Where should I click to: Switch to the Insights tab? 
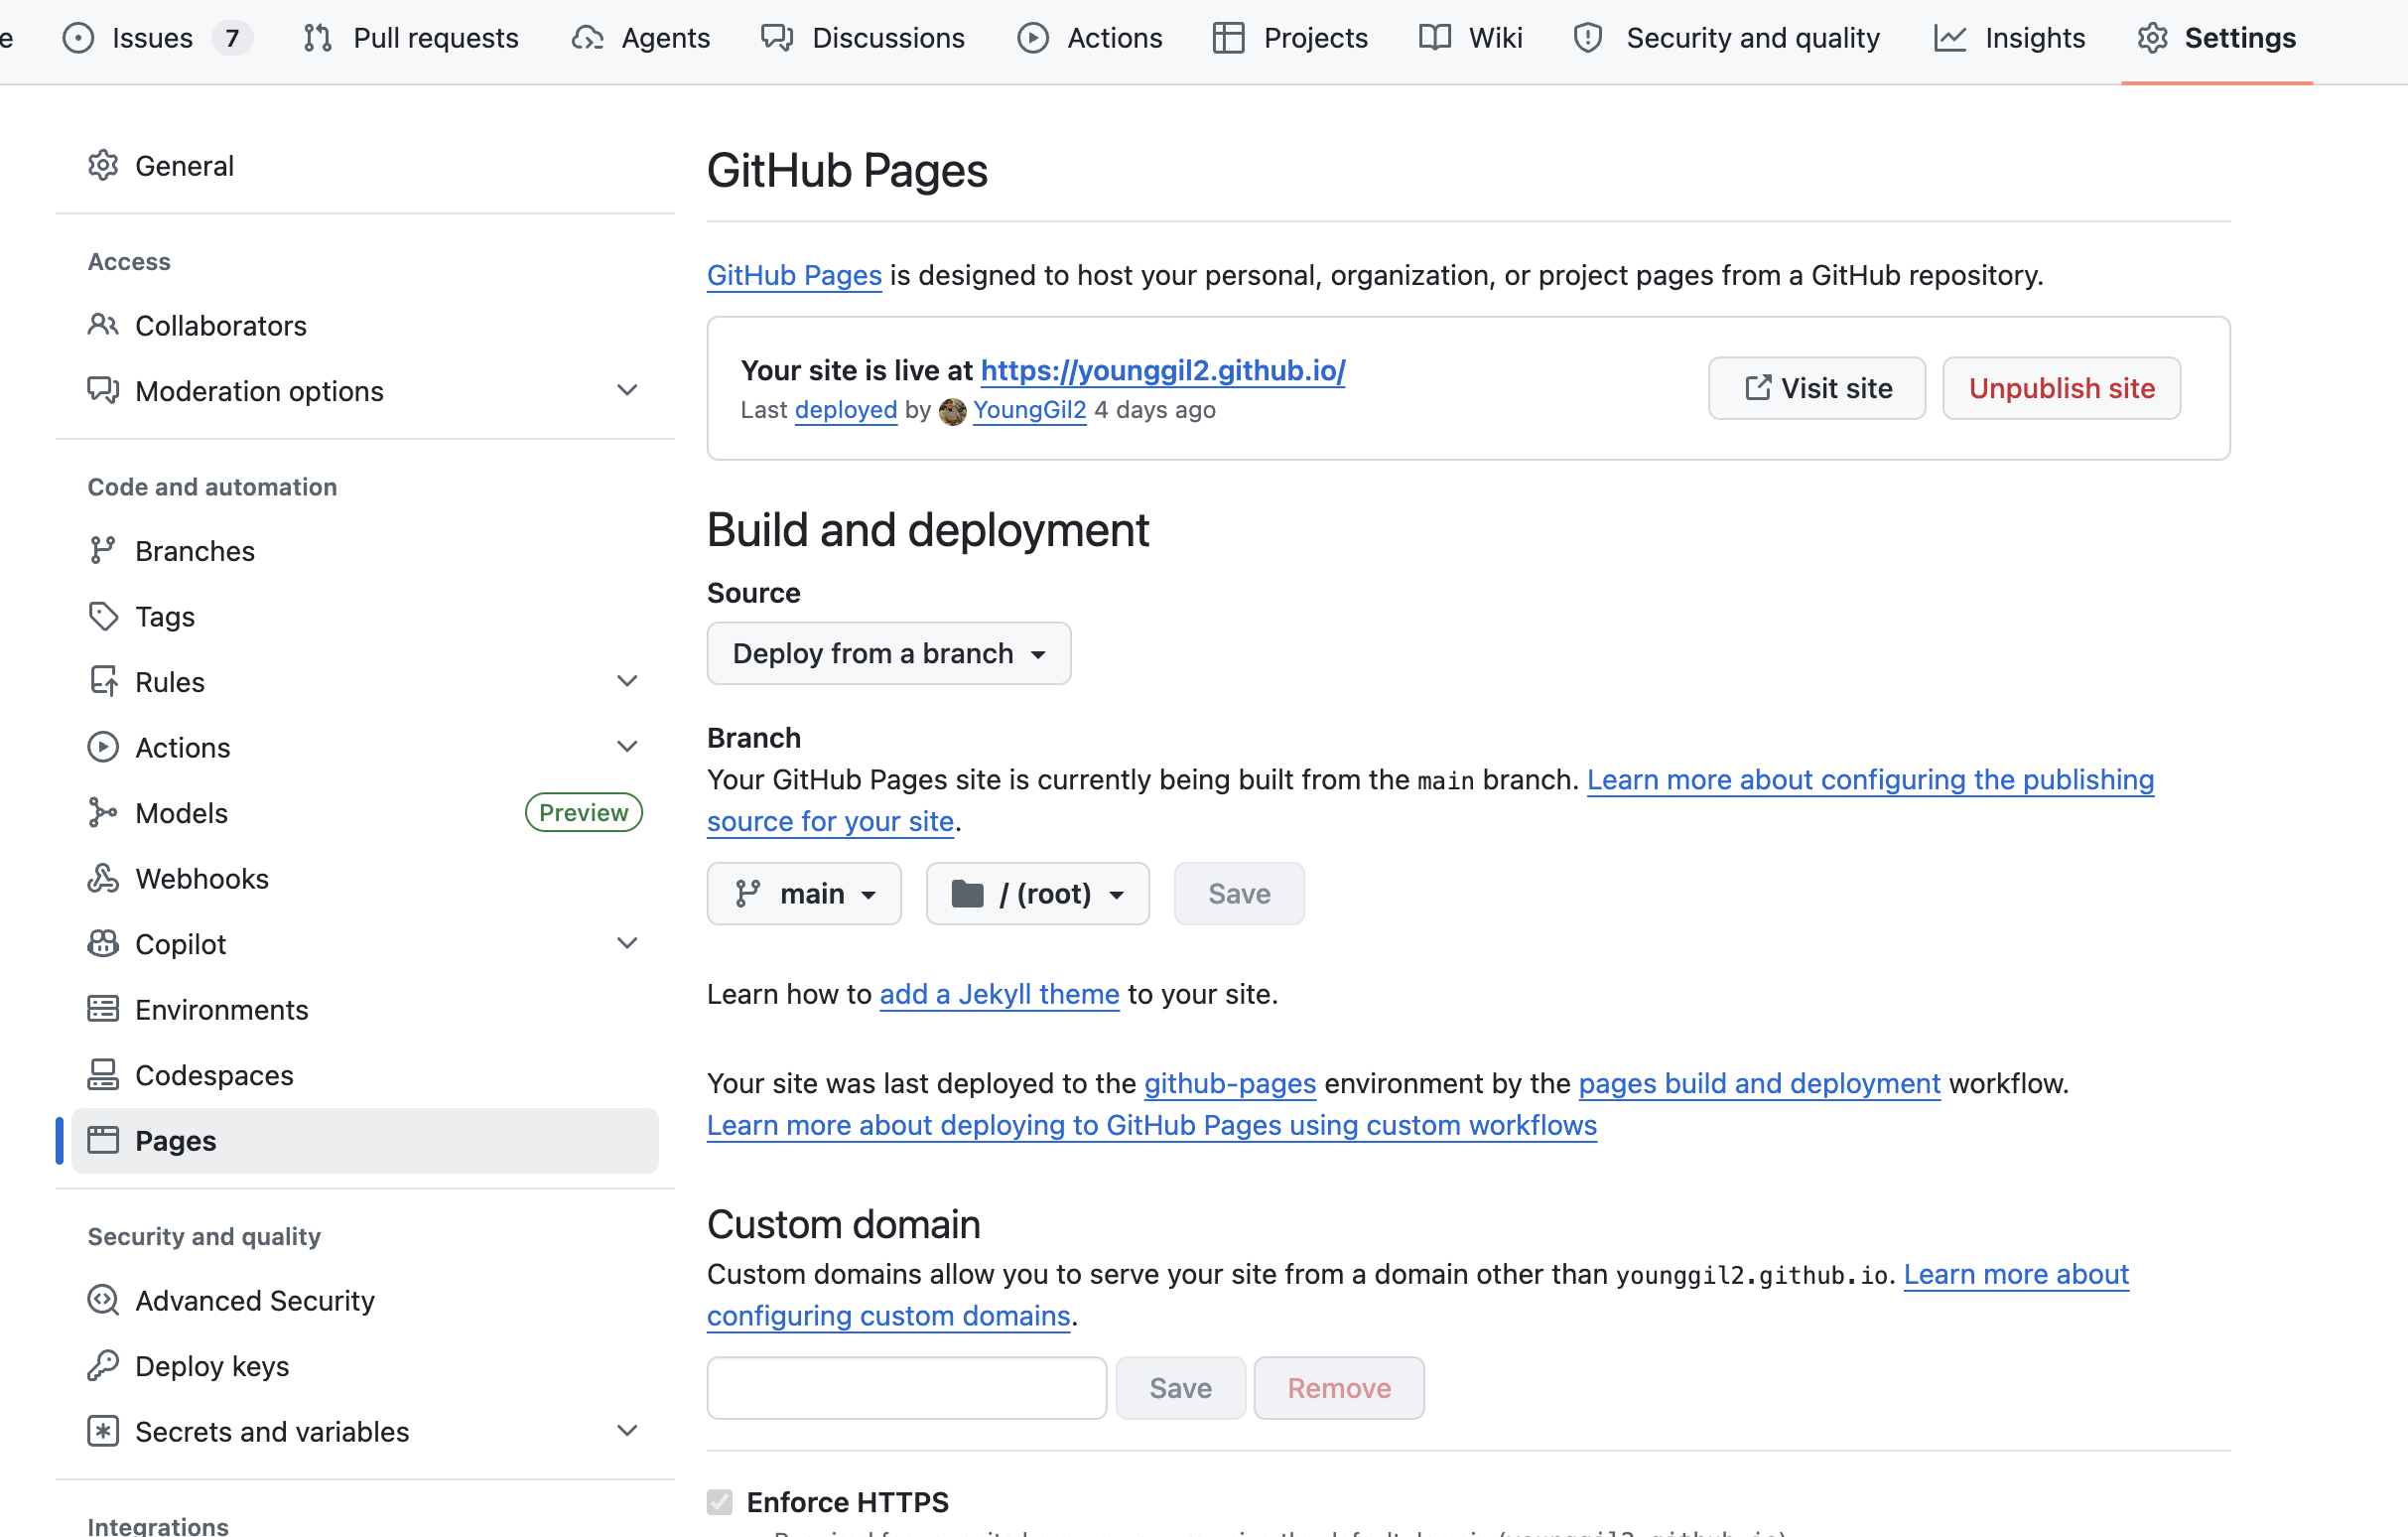(x=2010, y=38)
